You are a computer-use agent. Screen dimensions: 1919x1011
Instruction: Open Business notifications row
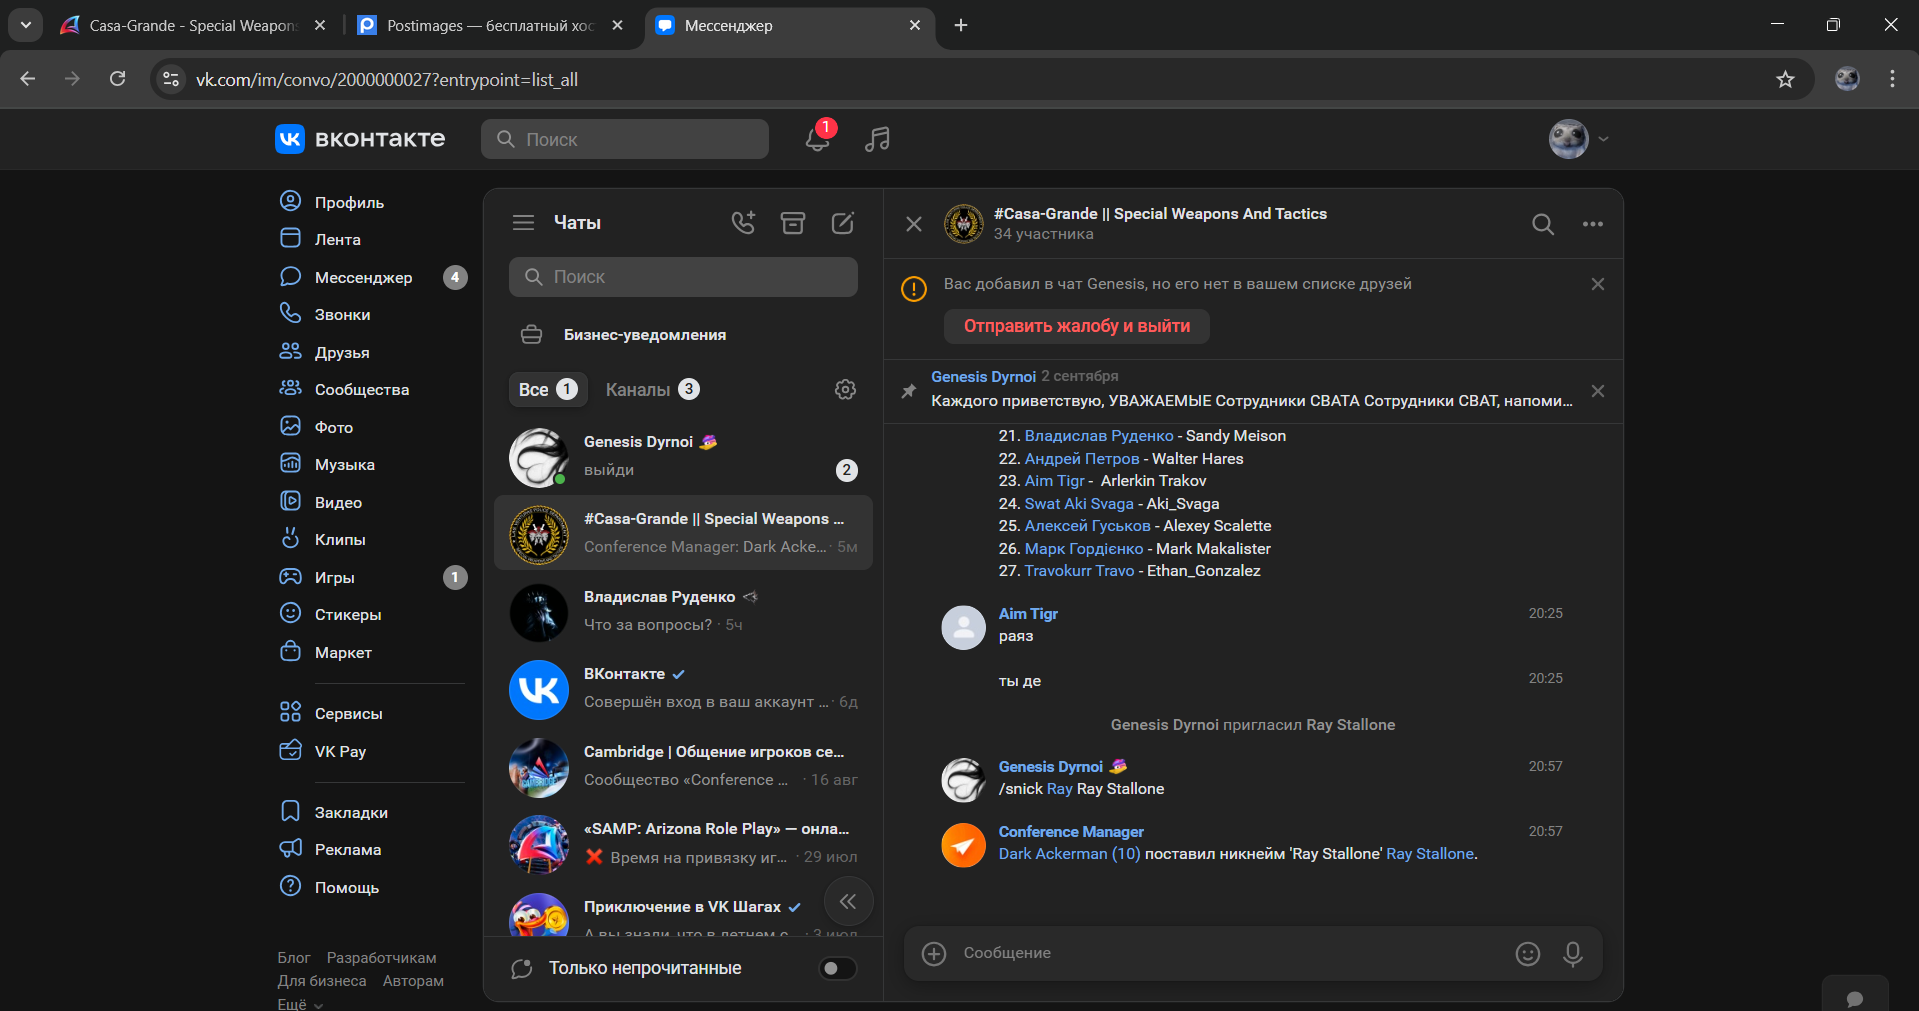tap(683, 335)
